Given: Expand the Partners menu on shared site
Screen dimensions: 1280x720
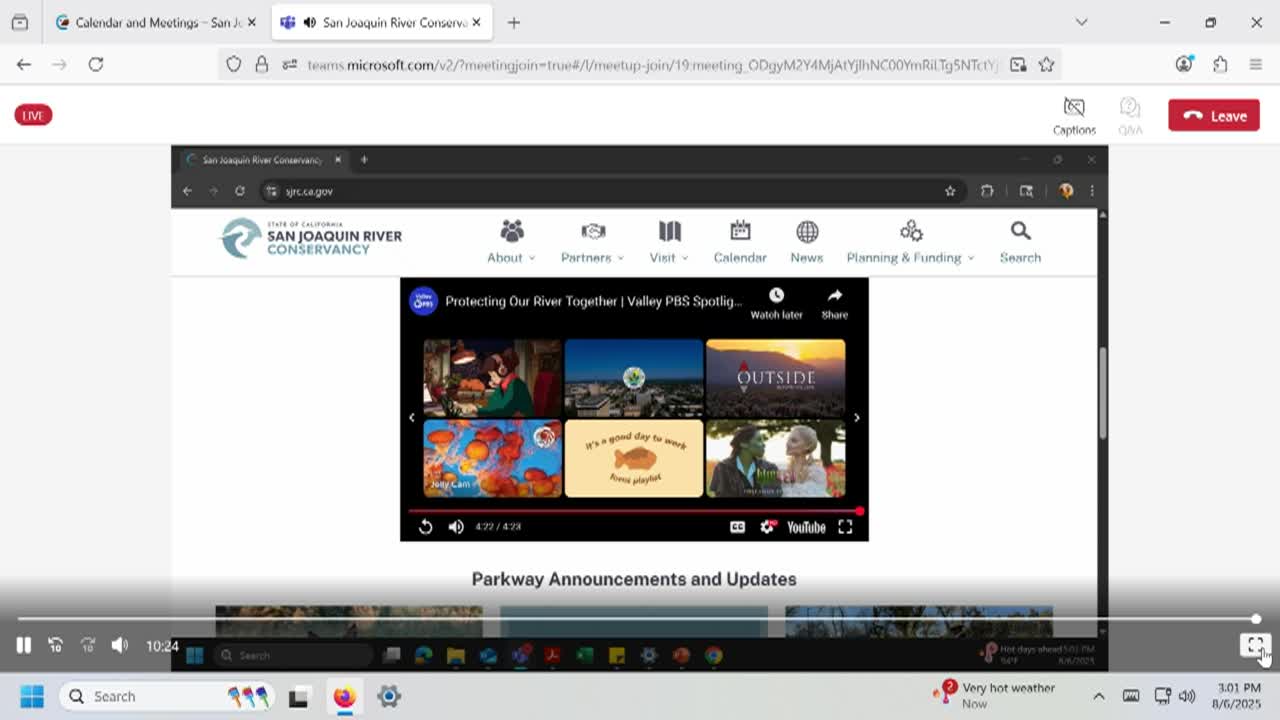Looking at the screenshot, I should click(592, 242).
